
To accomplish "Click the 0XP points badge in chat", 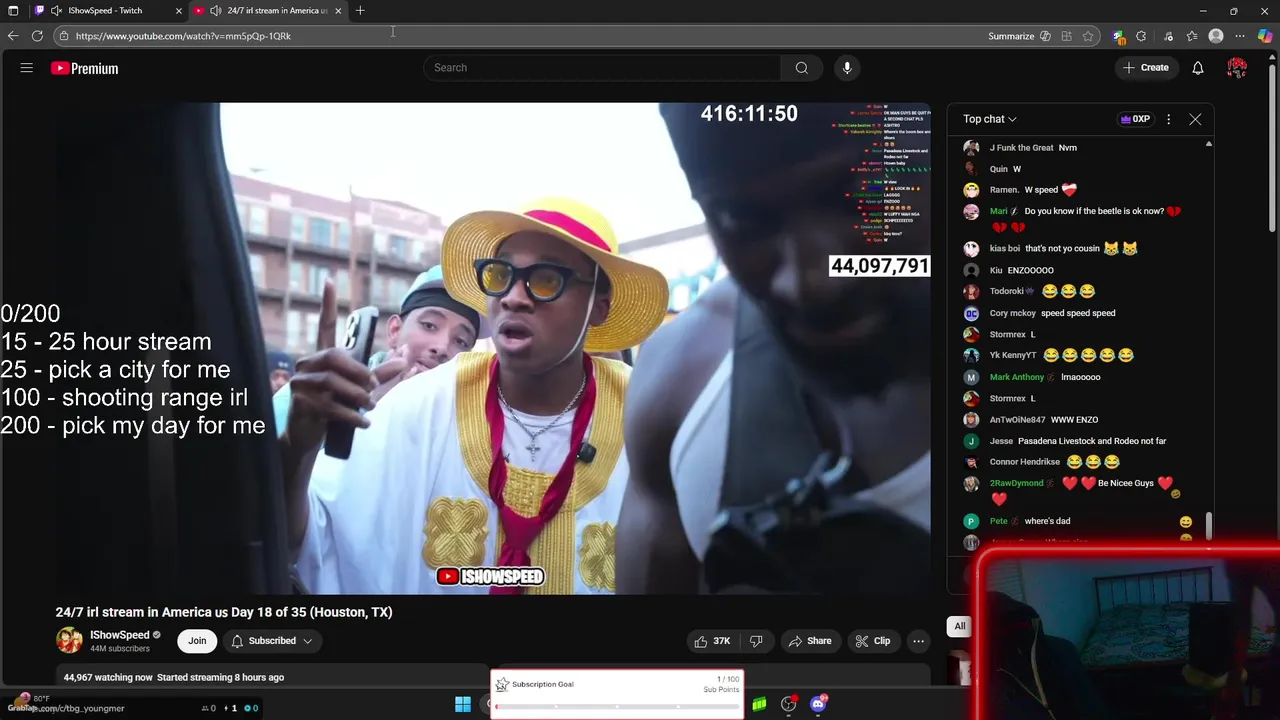I will 1135,119.
